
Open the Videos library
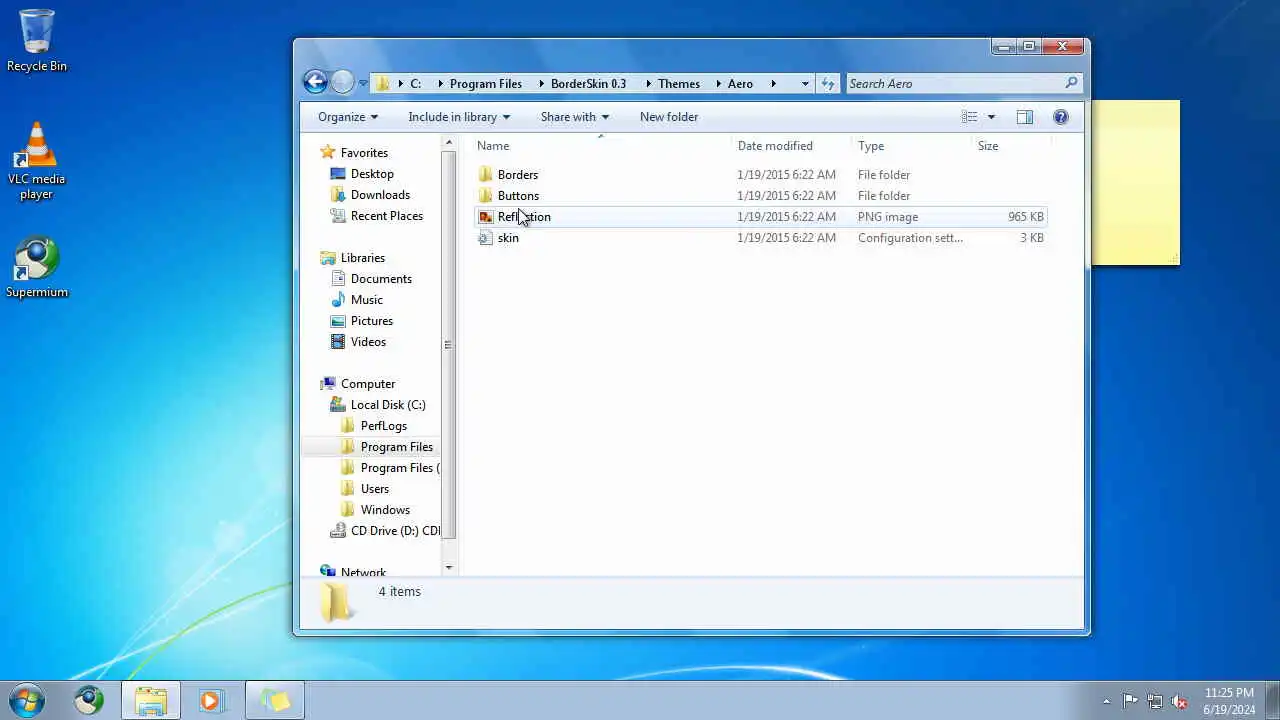368,342
